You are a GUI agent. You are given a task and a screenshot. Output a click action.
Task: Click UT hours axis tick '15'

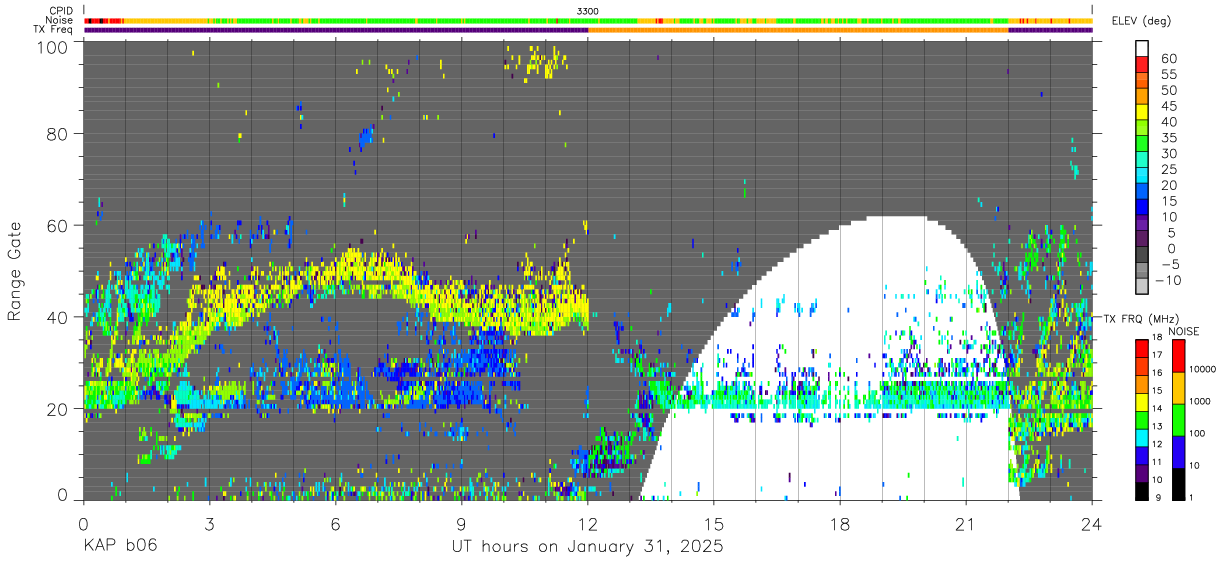coord(714,523)
